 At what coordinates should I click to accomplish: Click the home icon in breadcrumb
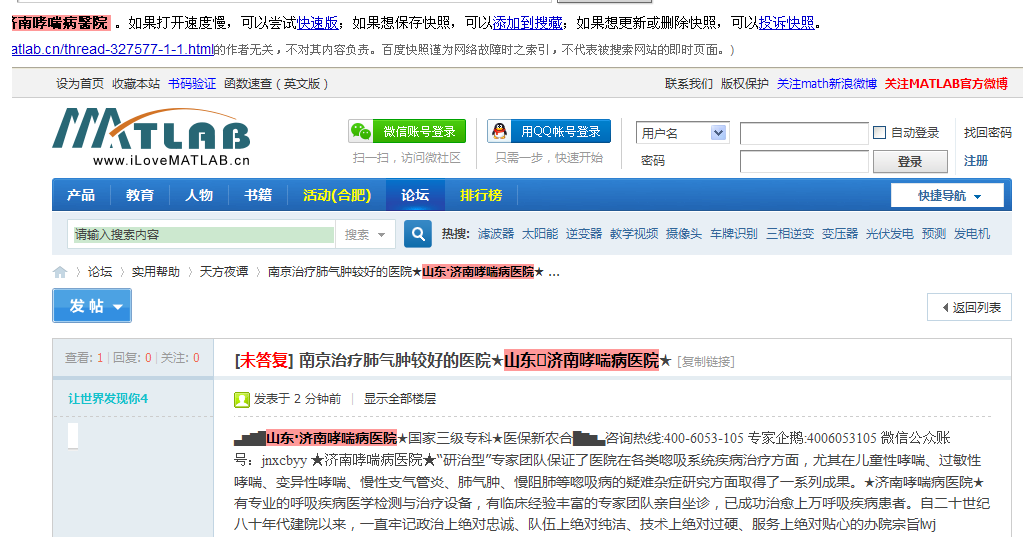[60, 272]
